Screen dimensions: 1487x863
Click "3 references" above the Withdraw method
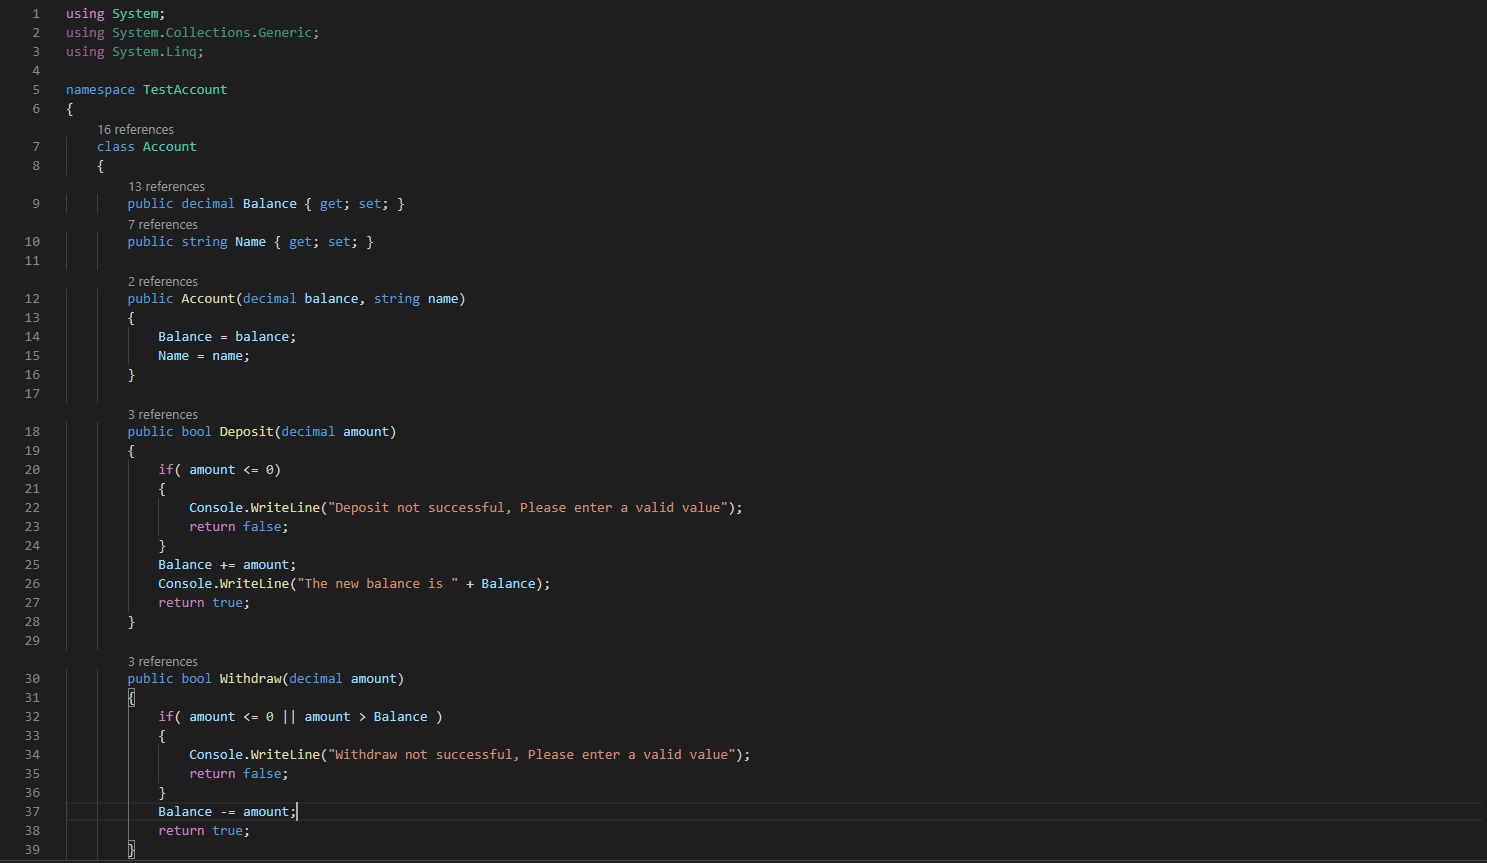coord(162,661)
